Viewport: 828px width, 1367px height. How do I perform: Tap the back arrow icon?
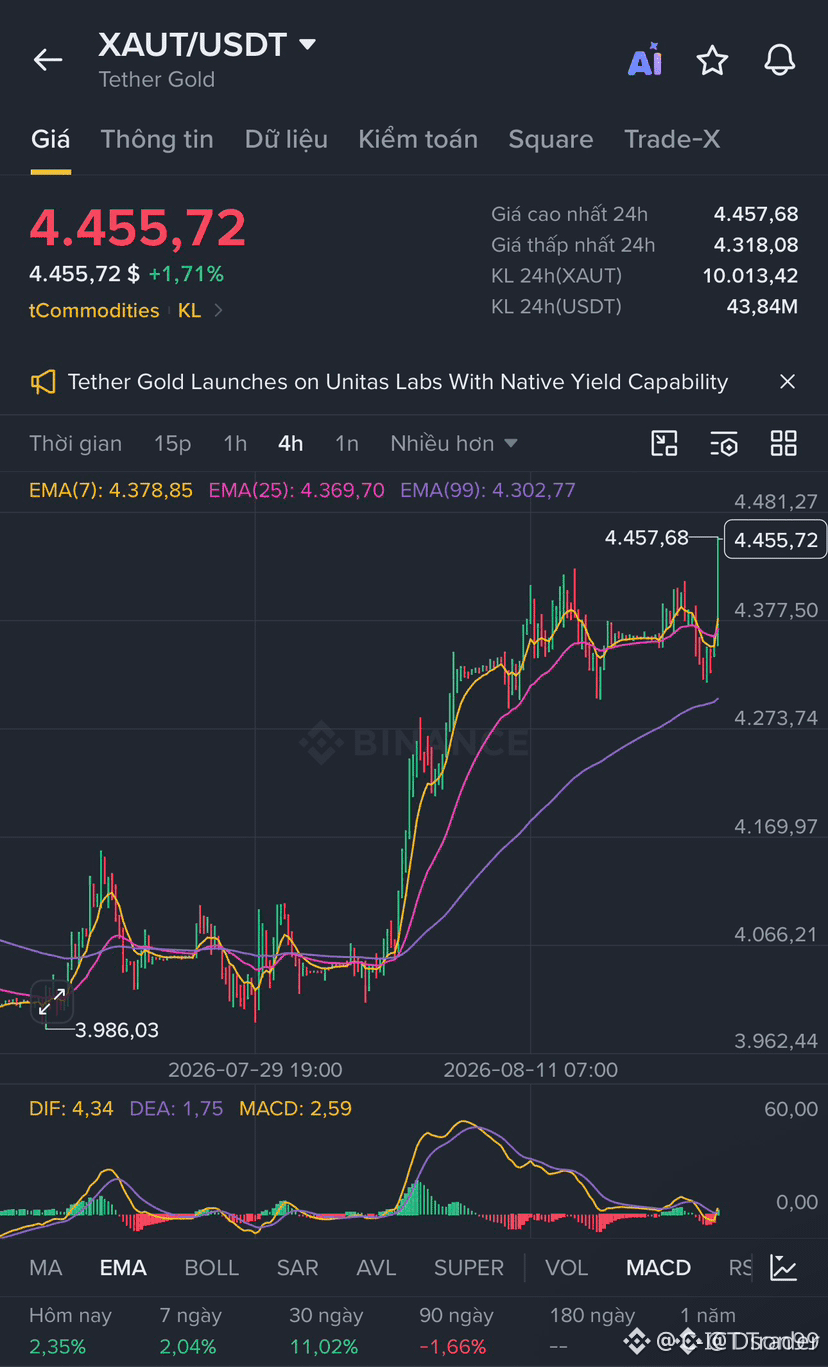pyautogui.click(x=48, y=60)
